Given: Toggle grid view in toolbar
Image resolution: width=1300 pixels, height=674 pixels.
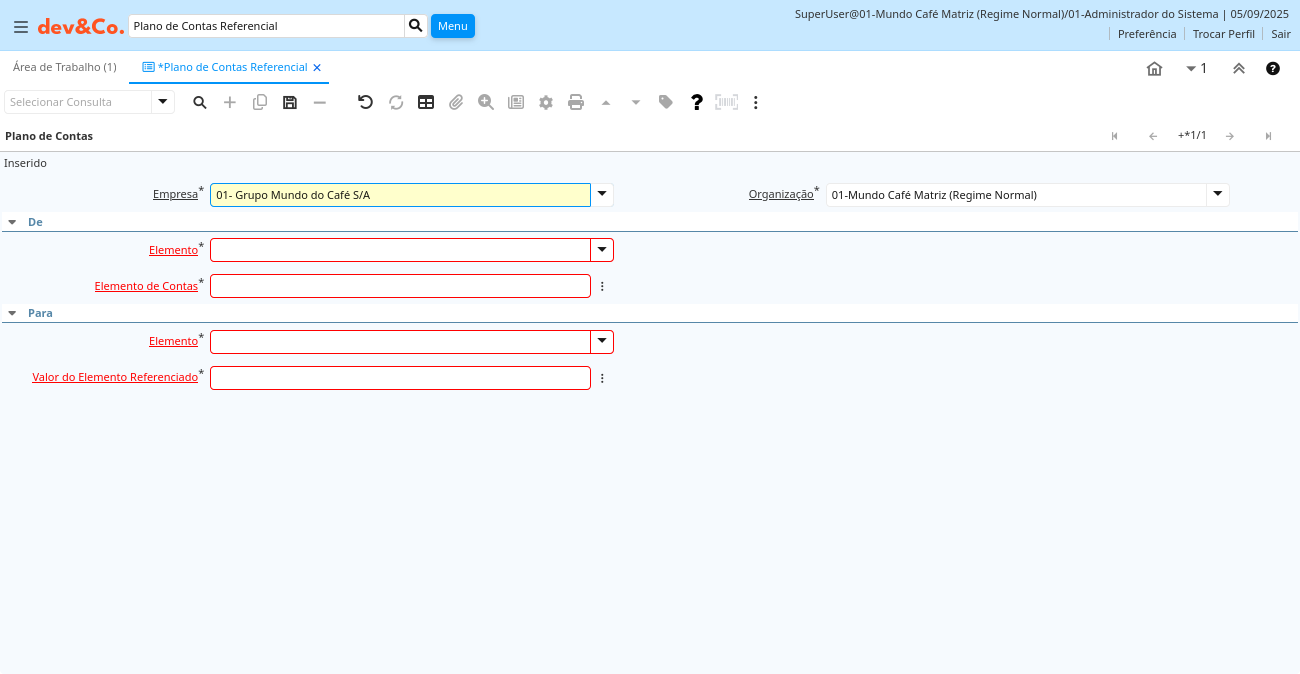Looking at the screenshot, I should 426,102.
